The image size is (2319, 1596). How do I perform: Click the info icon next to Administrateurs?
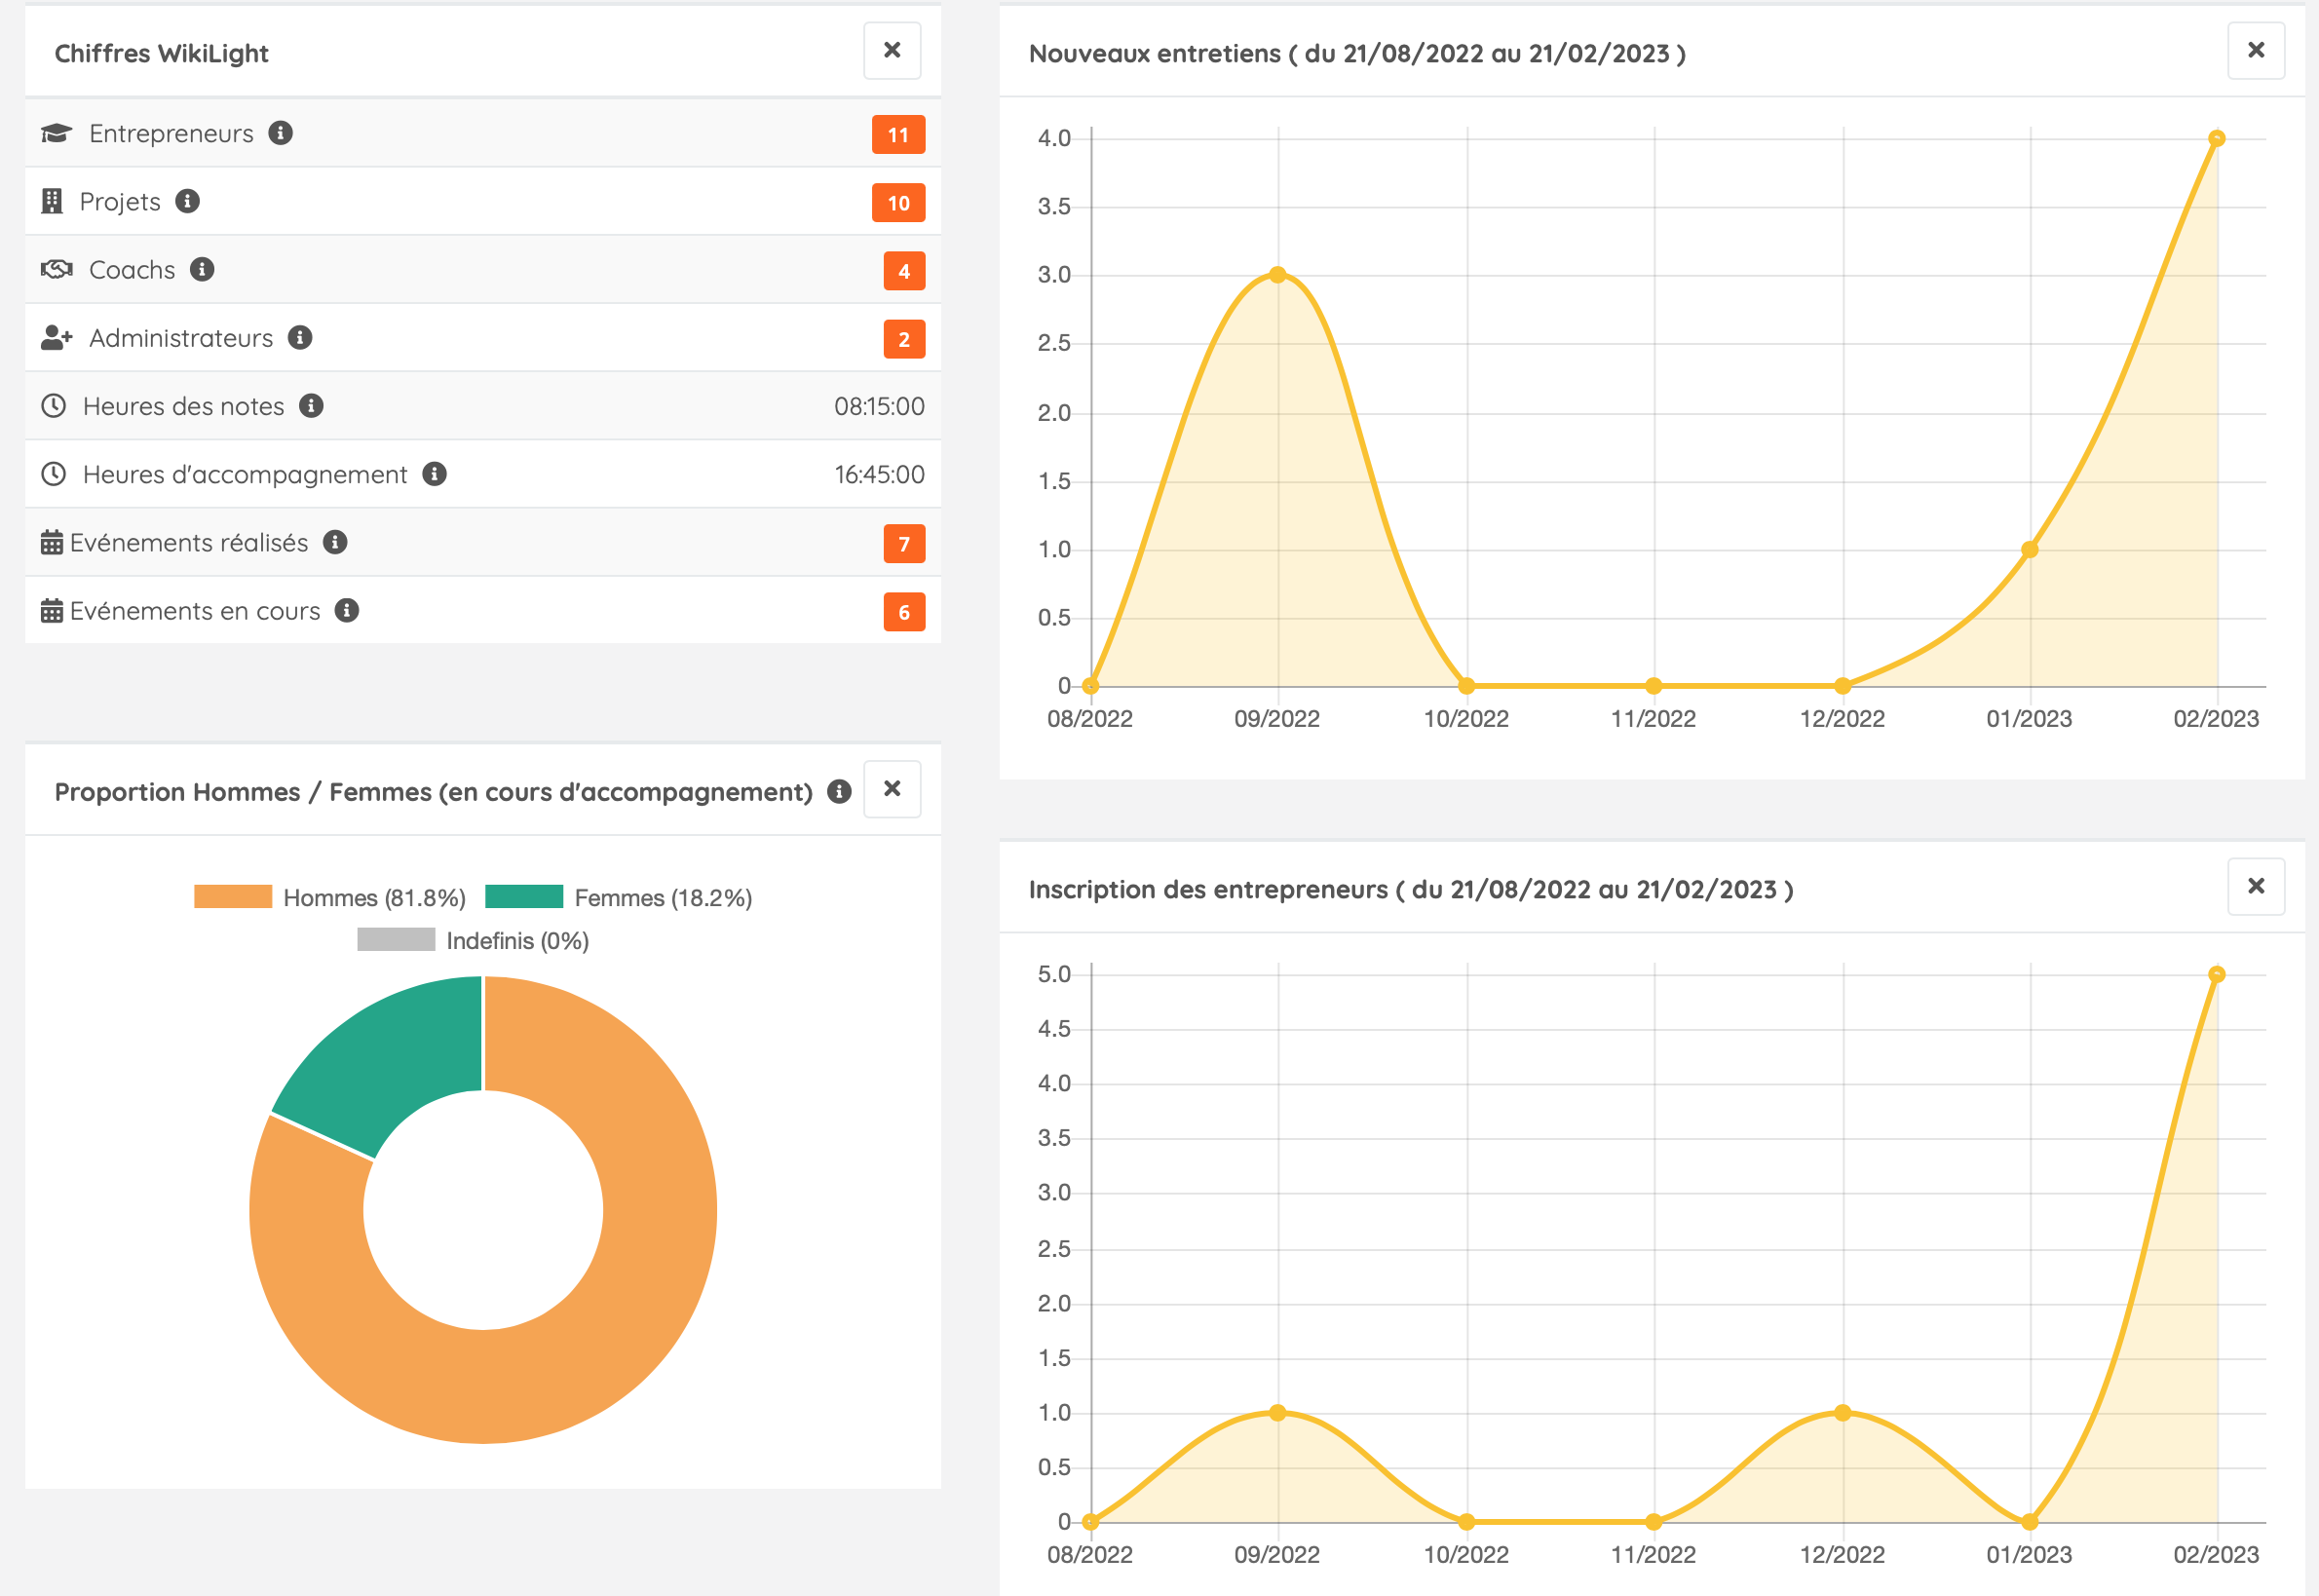pyautogui.click(x=300, y=338)
